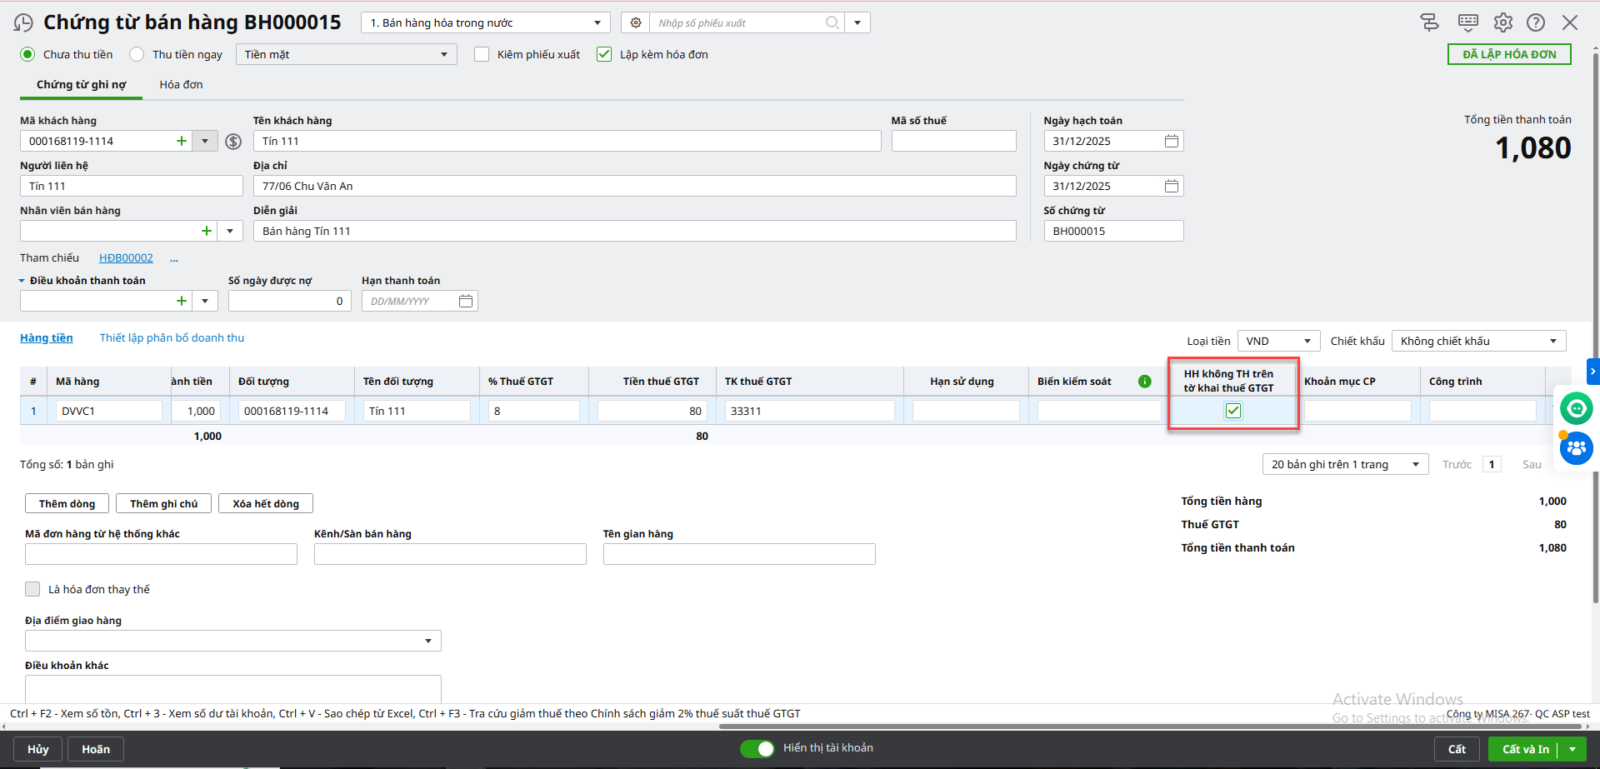Open the help question mark icon
Viewport: 1600px width, 769px height.
(x=1536, y=22)
